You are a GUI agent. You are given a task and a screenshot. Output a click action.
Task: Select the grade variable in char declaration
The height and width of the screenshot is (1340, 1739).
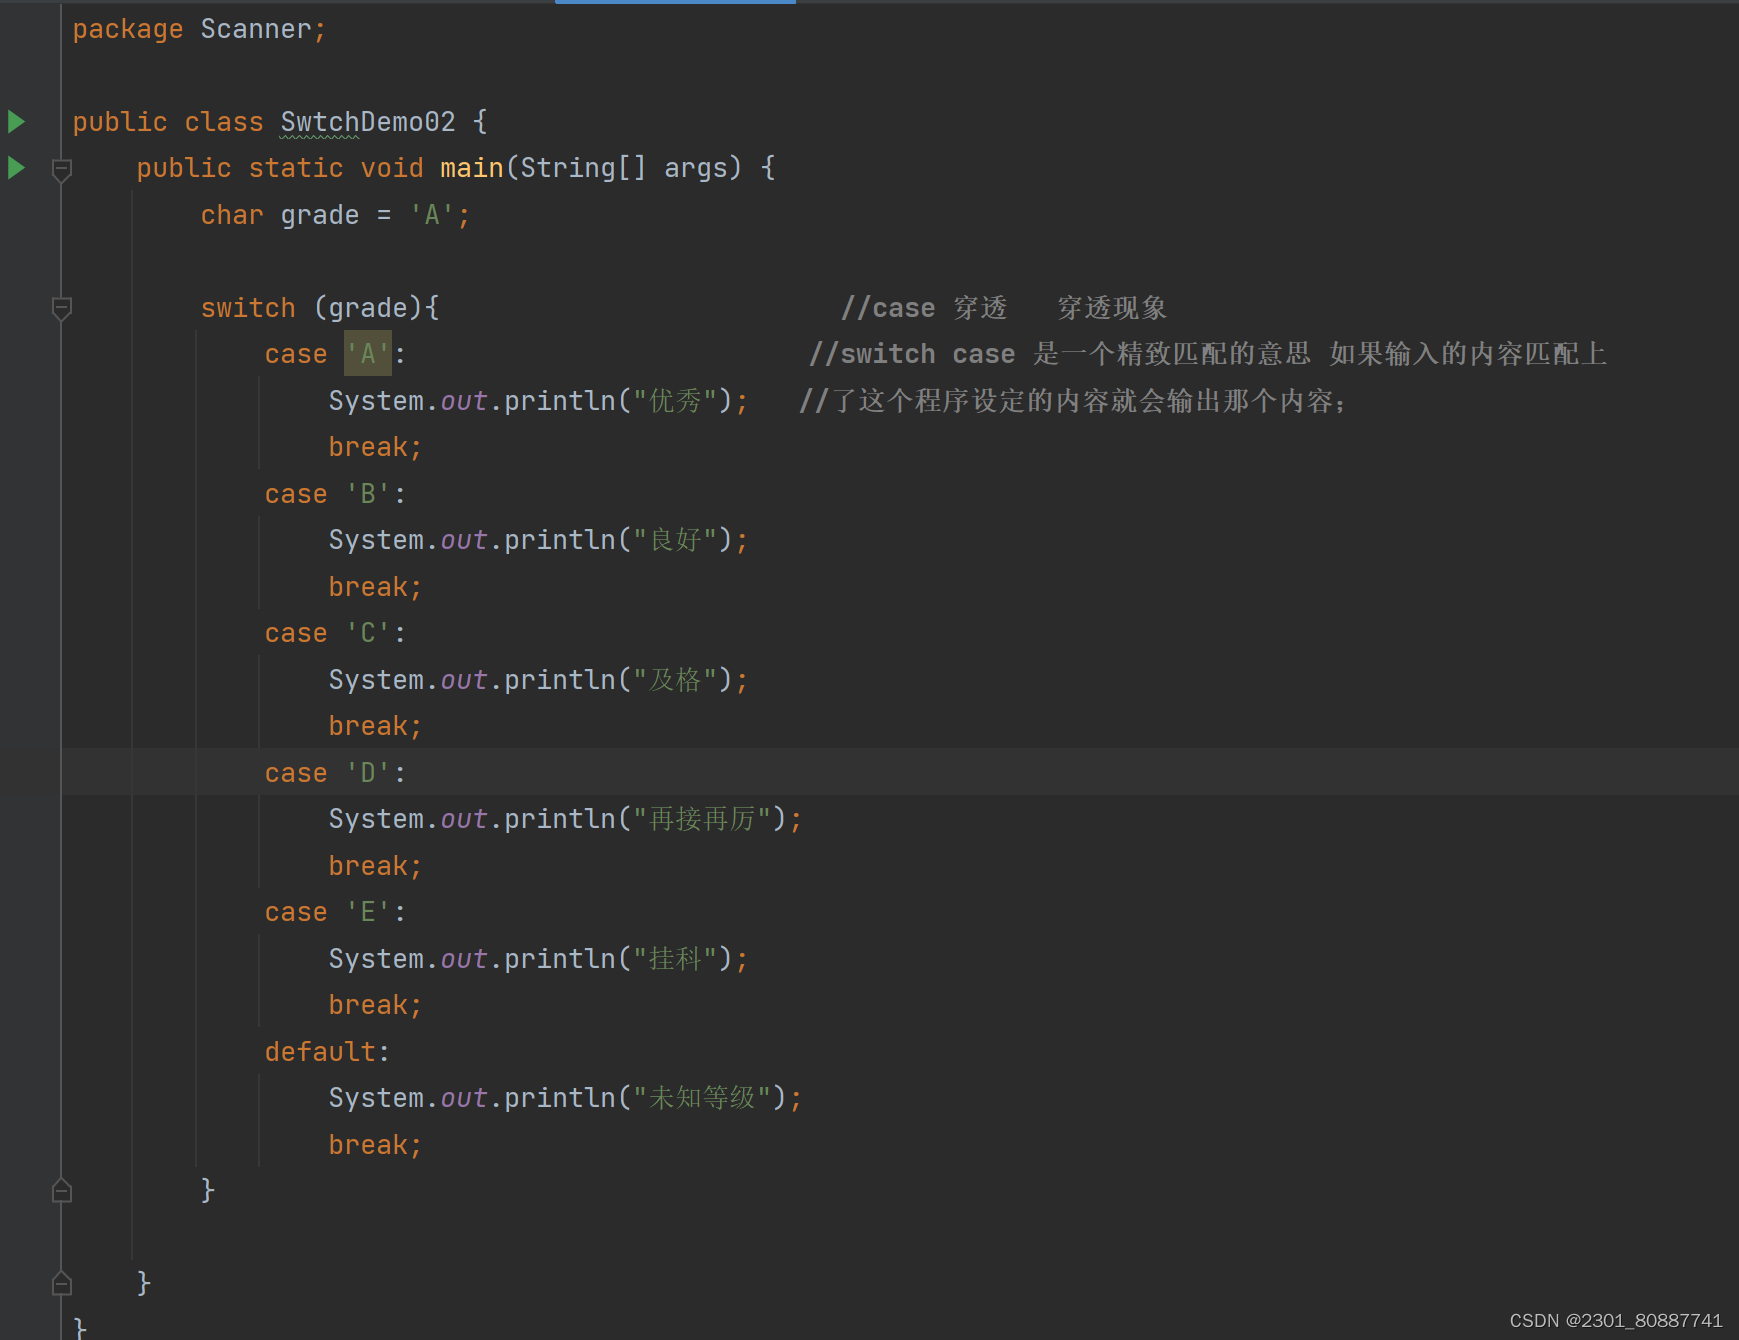[318, 214]
